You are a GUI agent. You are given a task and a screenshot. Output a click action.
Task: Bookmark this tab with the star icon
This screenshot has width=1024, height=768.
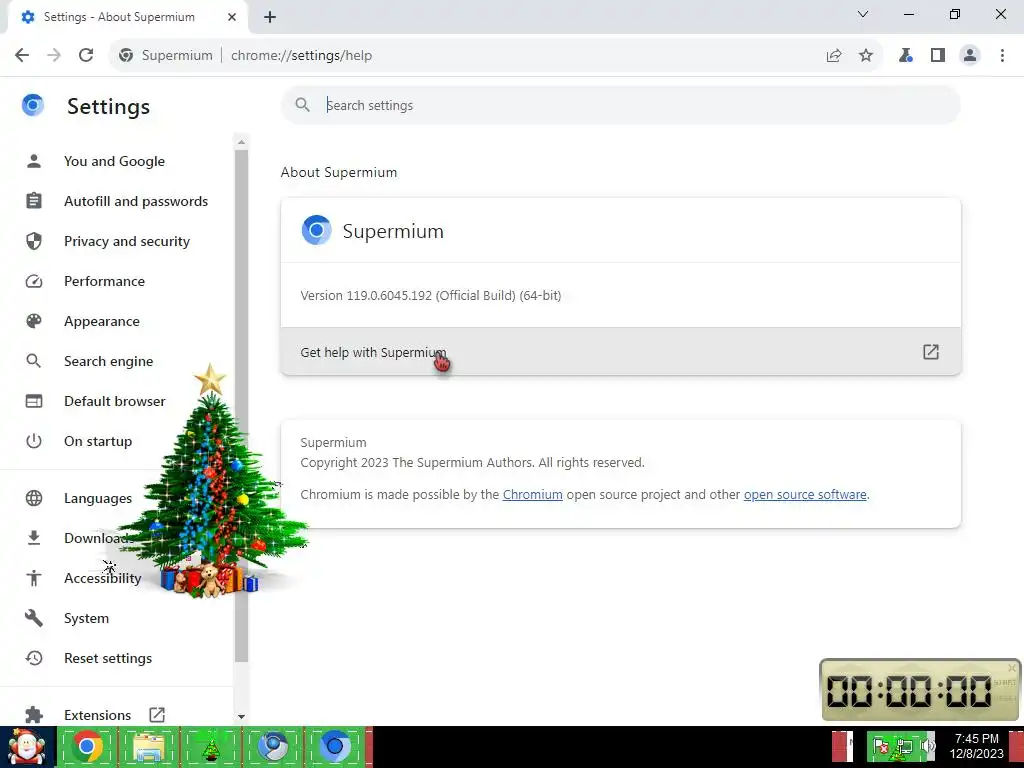pos(866,56)
